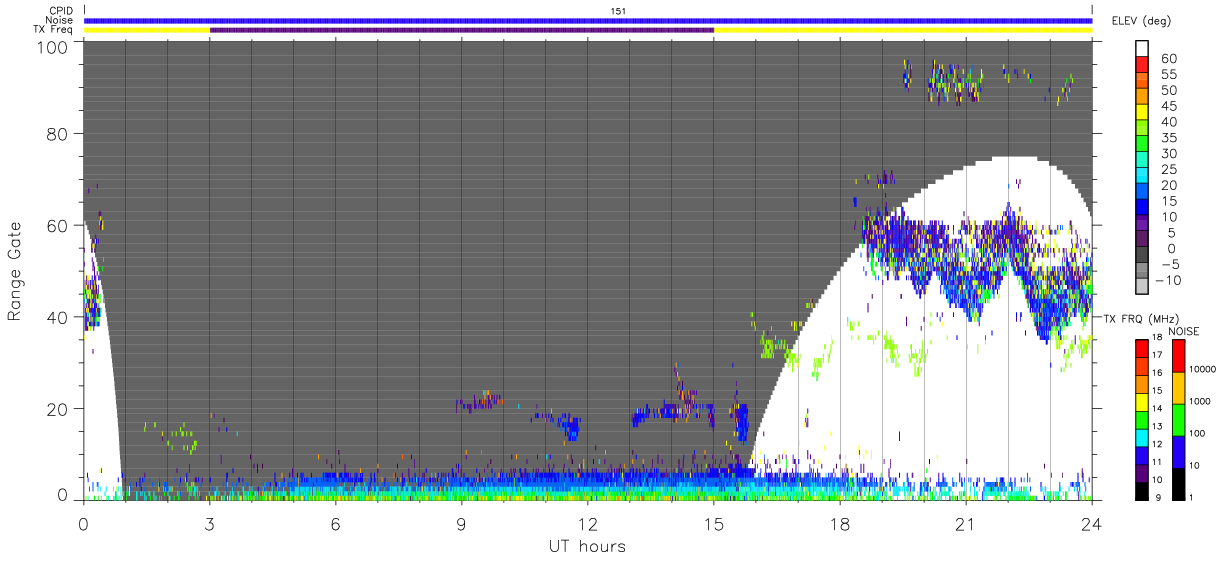The image size is (1228, 567).
Task: Click the UT hours axis title
Action: click(x=587, y=546)
